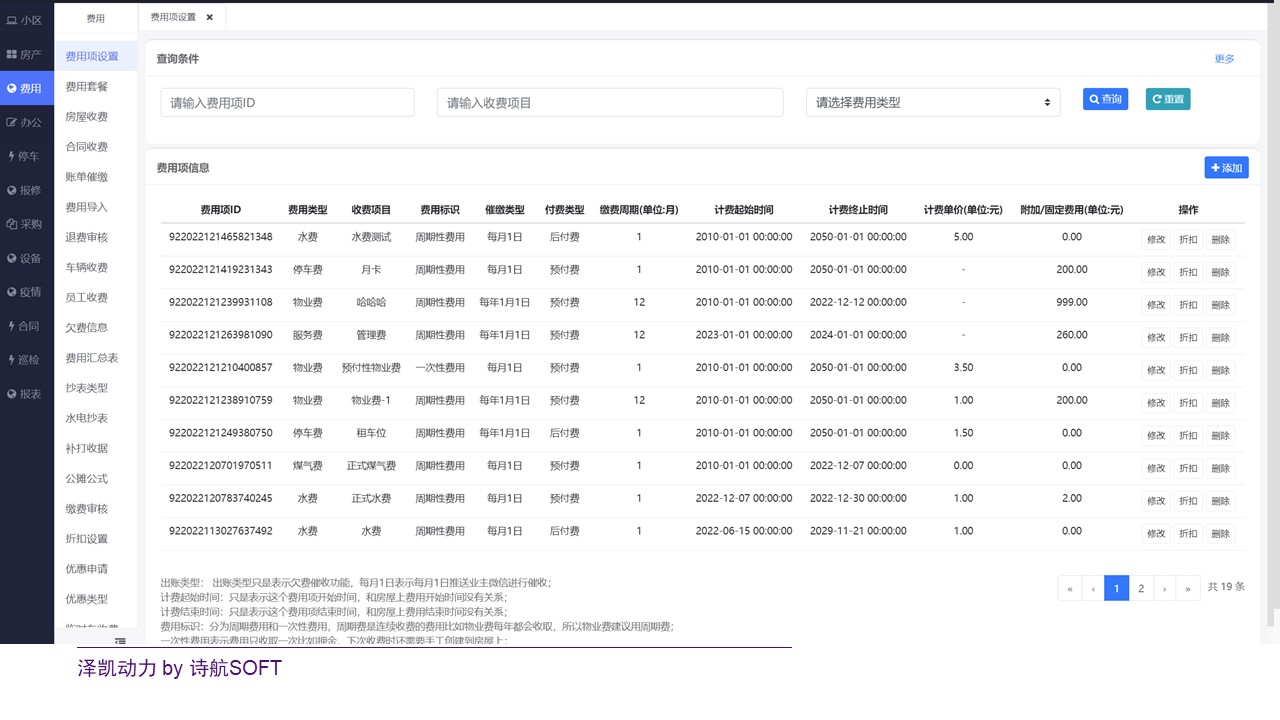The image size is (1280, 720).
Task: Open the 设备 module in left navigation
Action: pos(26,258)
